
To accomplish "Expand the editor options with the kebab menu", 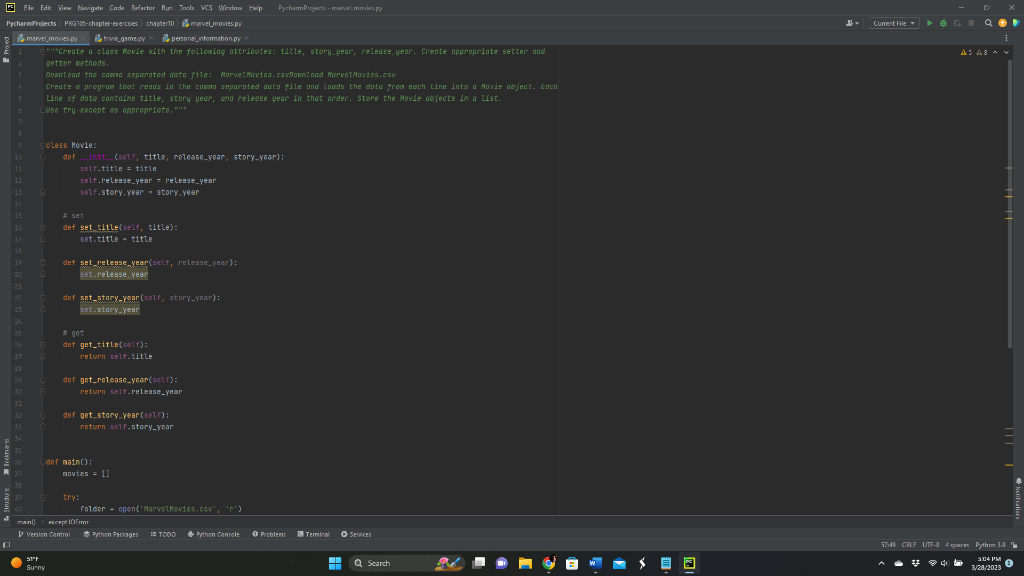I will [x=1005, y=37].
